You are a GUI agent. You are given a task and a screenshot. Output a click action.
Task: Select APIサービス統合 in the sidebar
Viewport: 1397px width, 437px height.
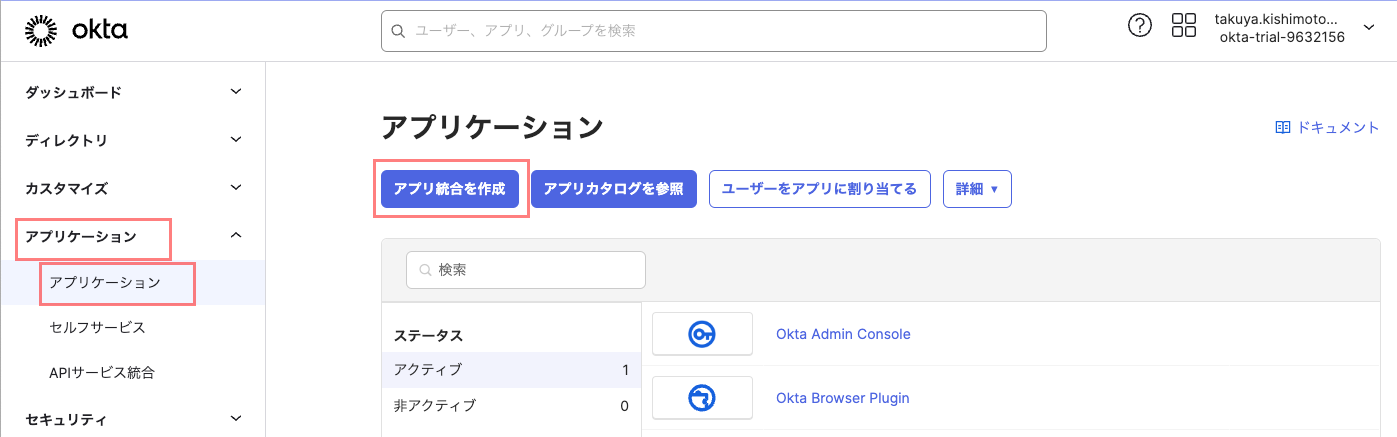pos(102,373)
